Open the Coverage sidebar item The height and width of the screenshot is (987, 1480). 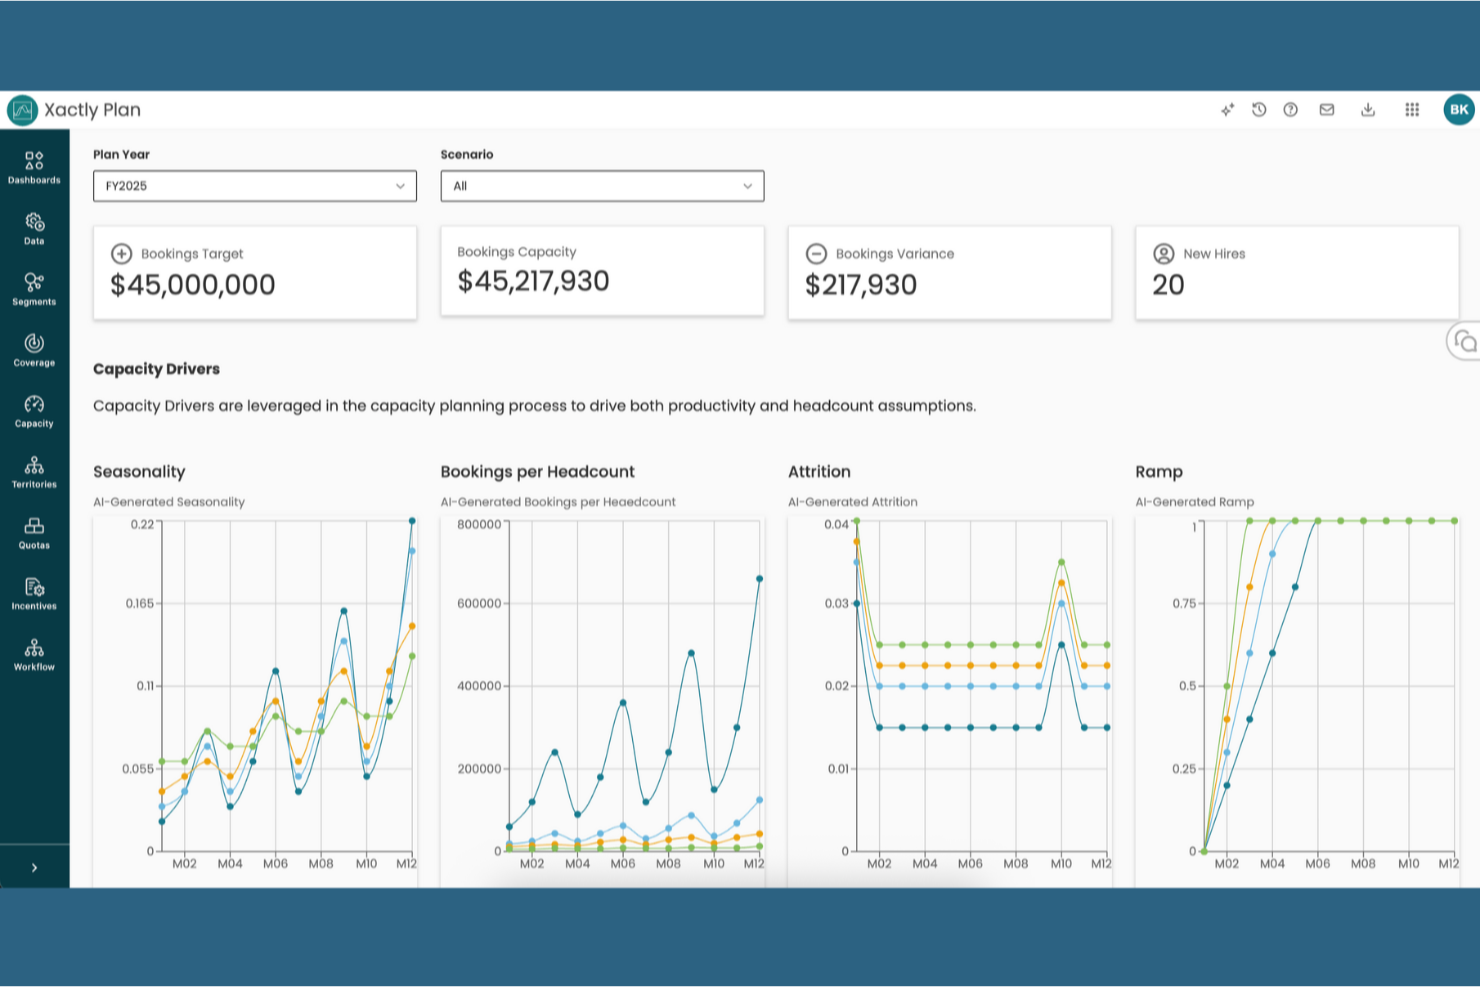pos(34,350)
